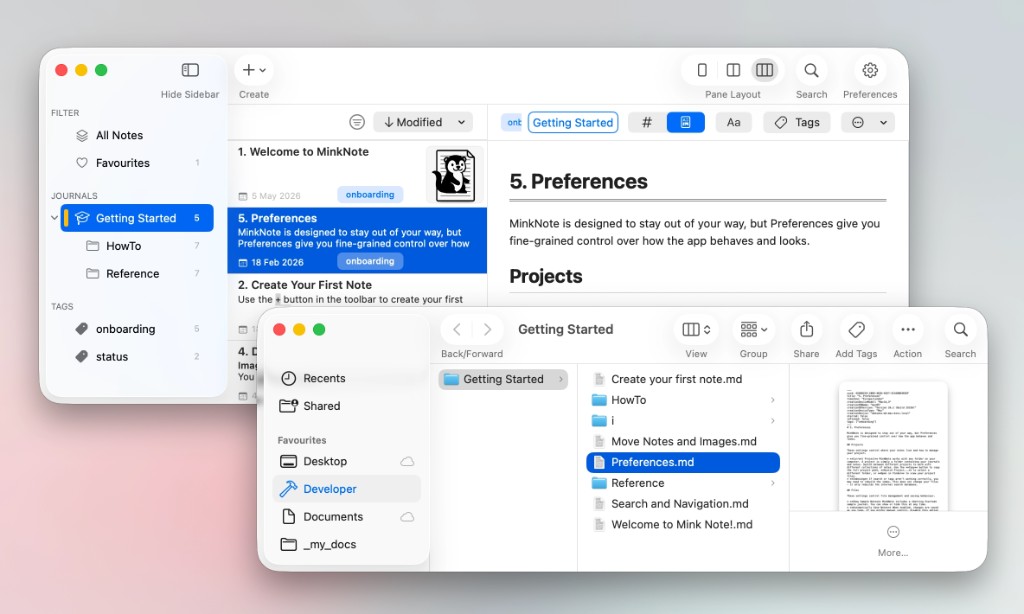Open Recents in Finder sidebar
Screen dimensions: 1024x614
point(347,378)
